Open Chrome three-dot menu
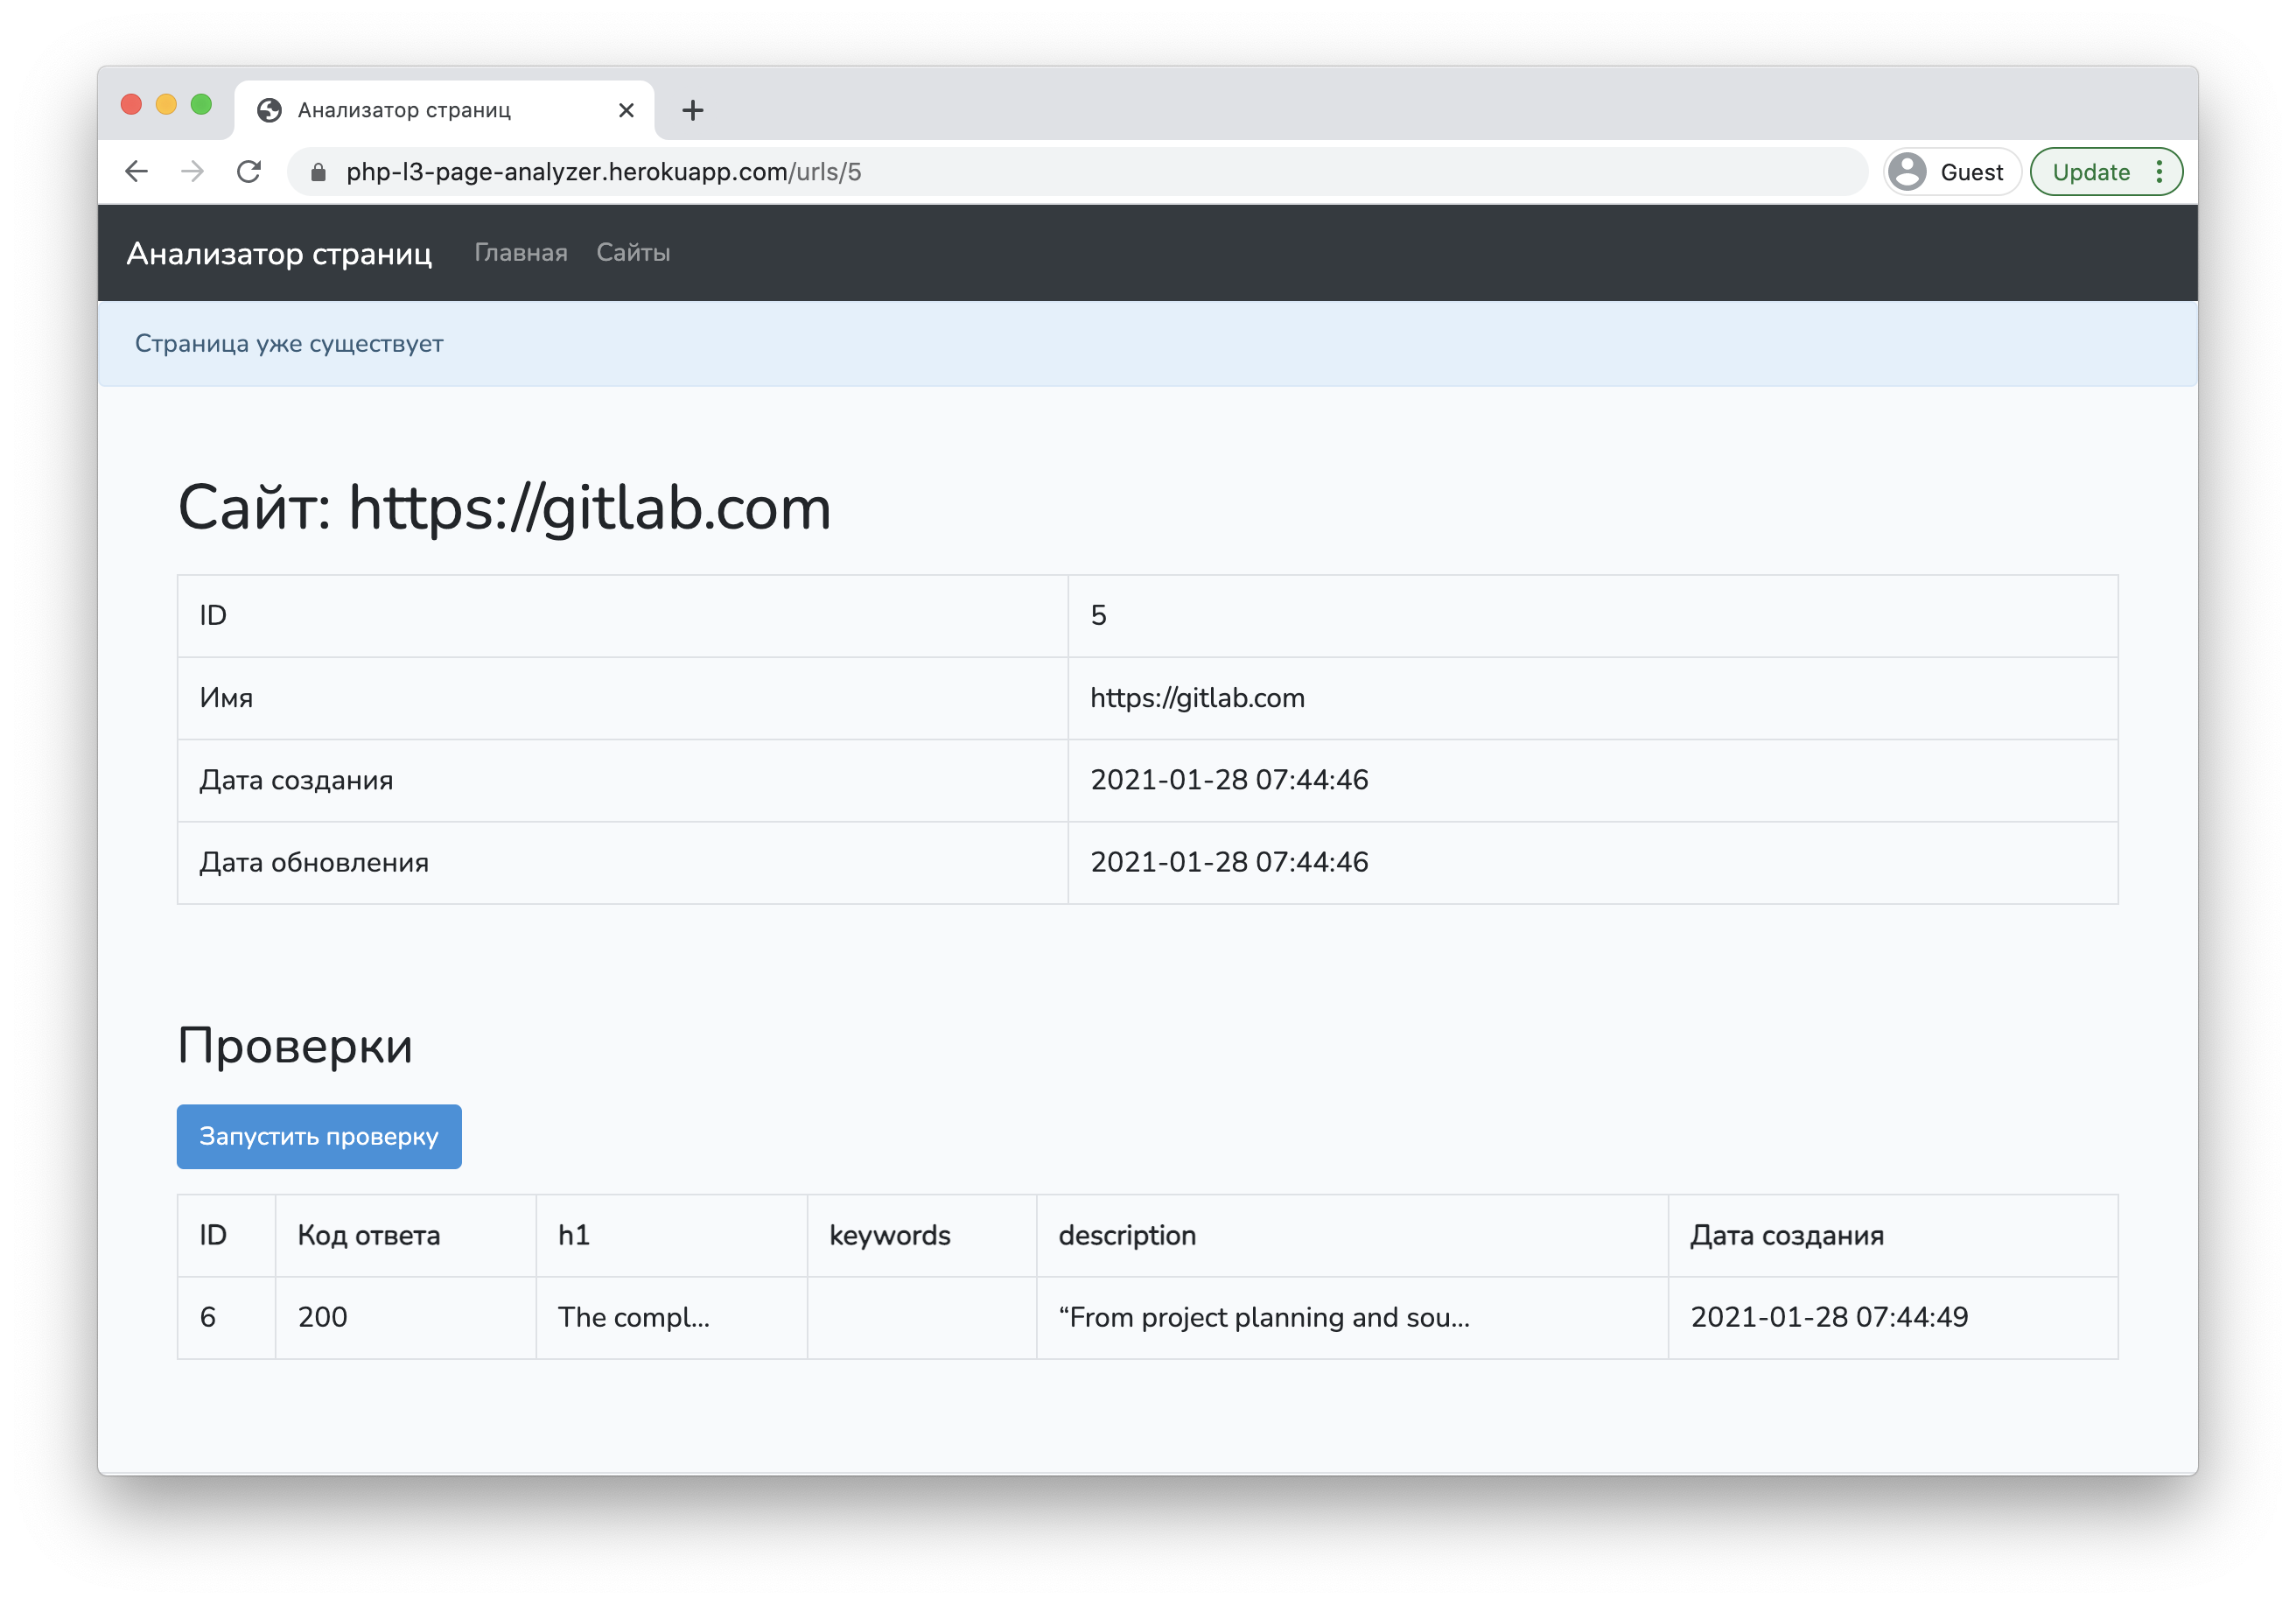 pyautogui.click(x=2159, y=172)
